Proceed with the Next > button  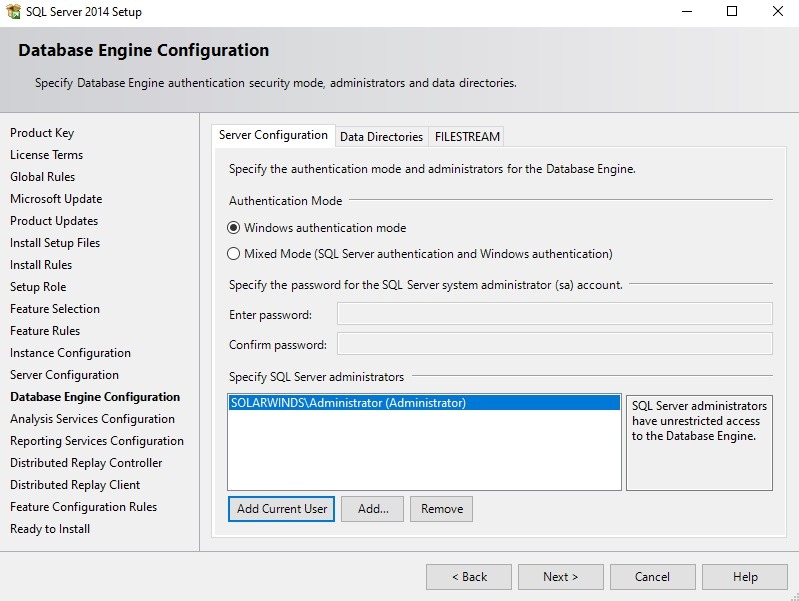[x=561, y=577]
